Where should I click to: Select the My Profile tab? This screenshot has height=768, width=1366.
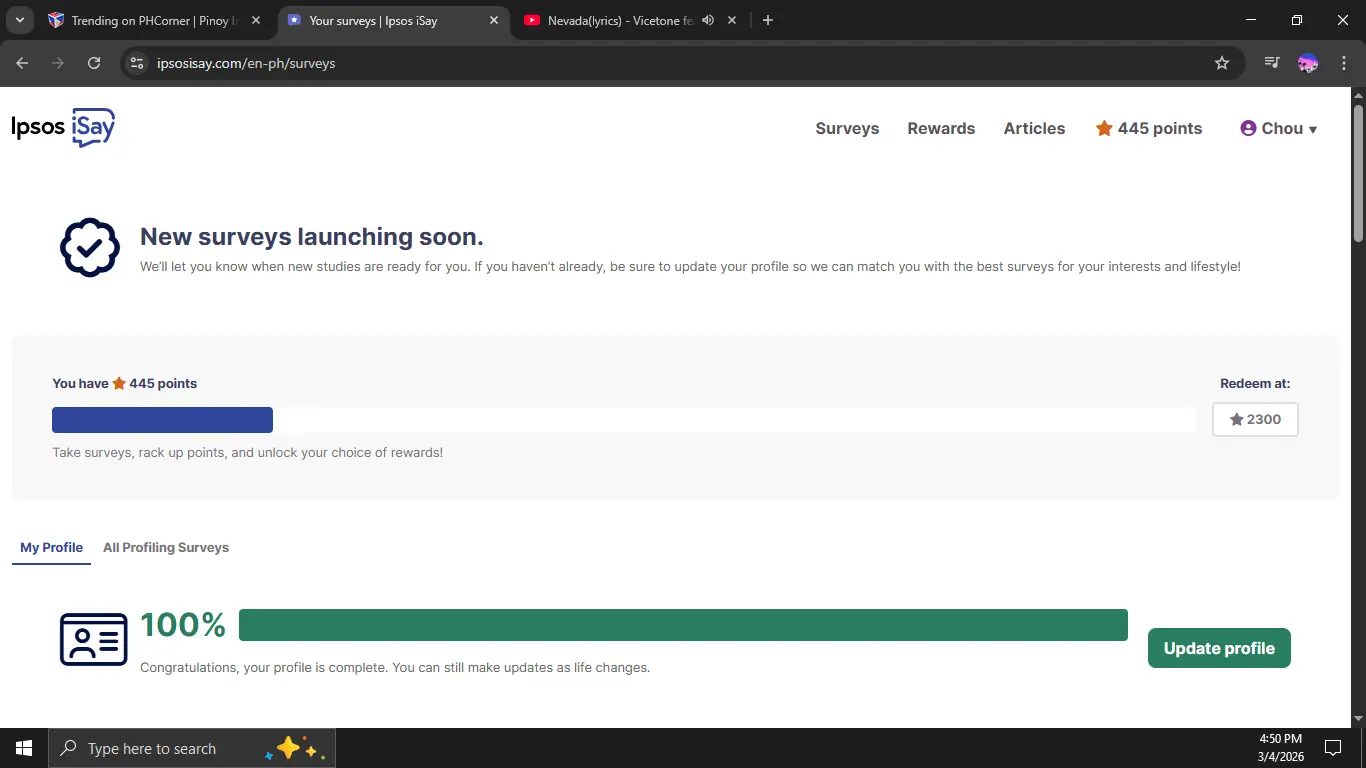(x=51, y=547)
